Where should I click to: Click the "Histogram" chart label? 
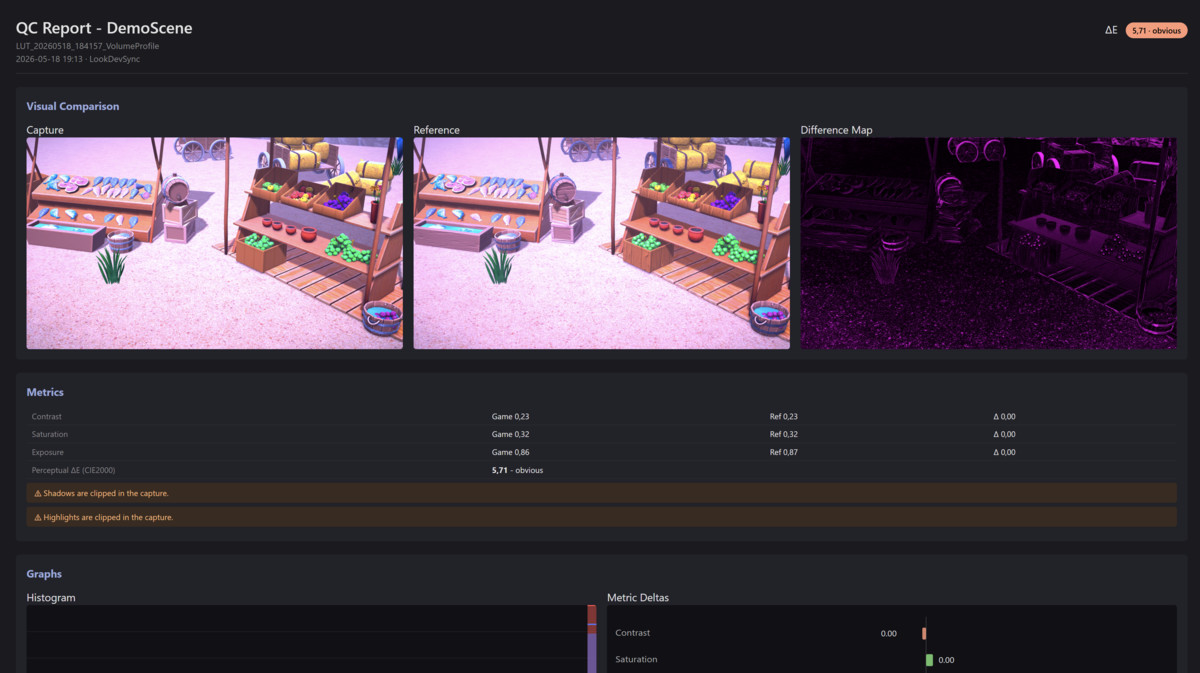pyautogui.click(x=51, y=598)
